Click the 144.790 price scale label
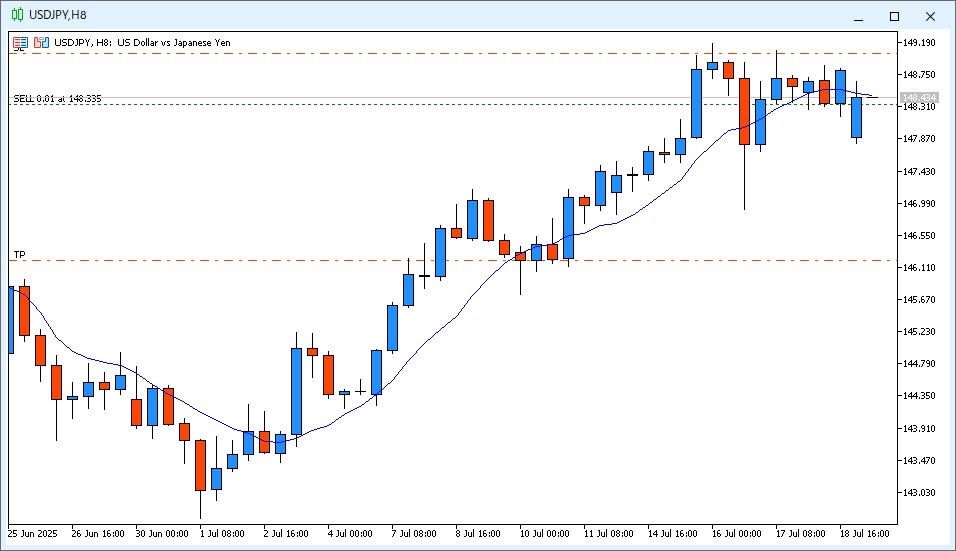 click(x=919, y=364)
